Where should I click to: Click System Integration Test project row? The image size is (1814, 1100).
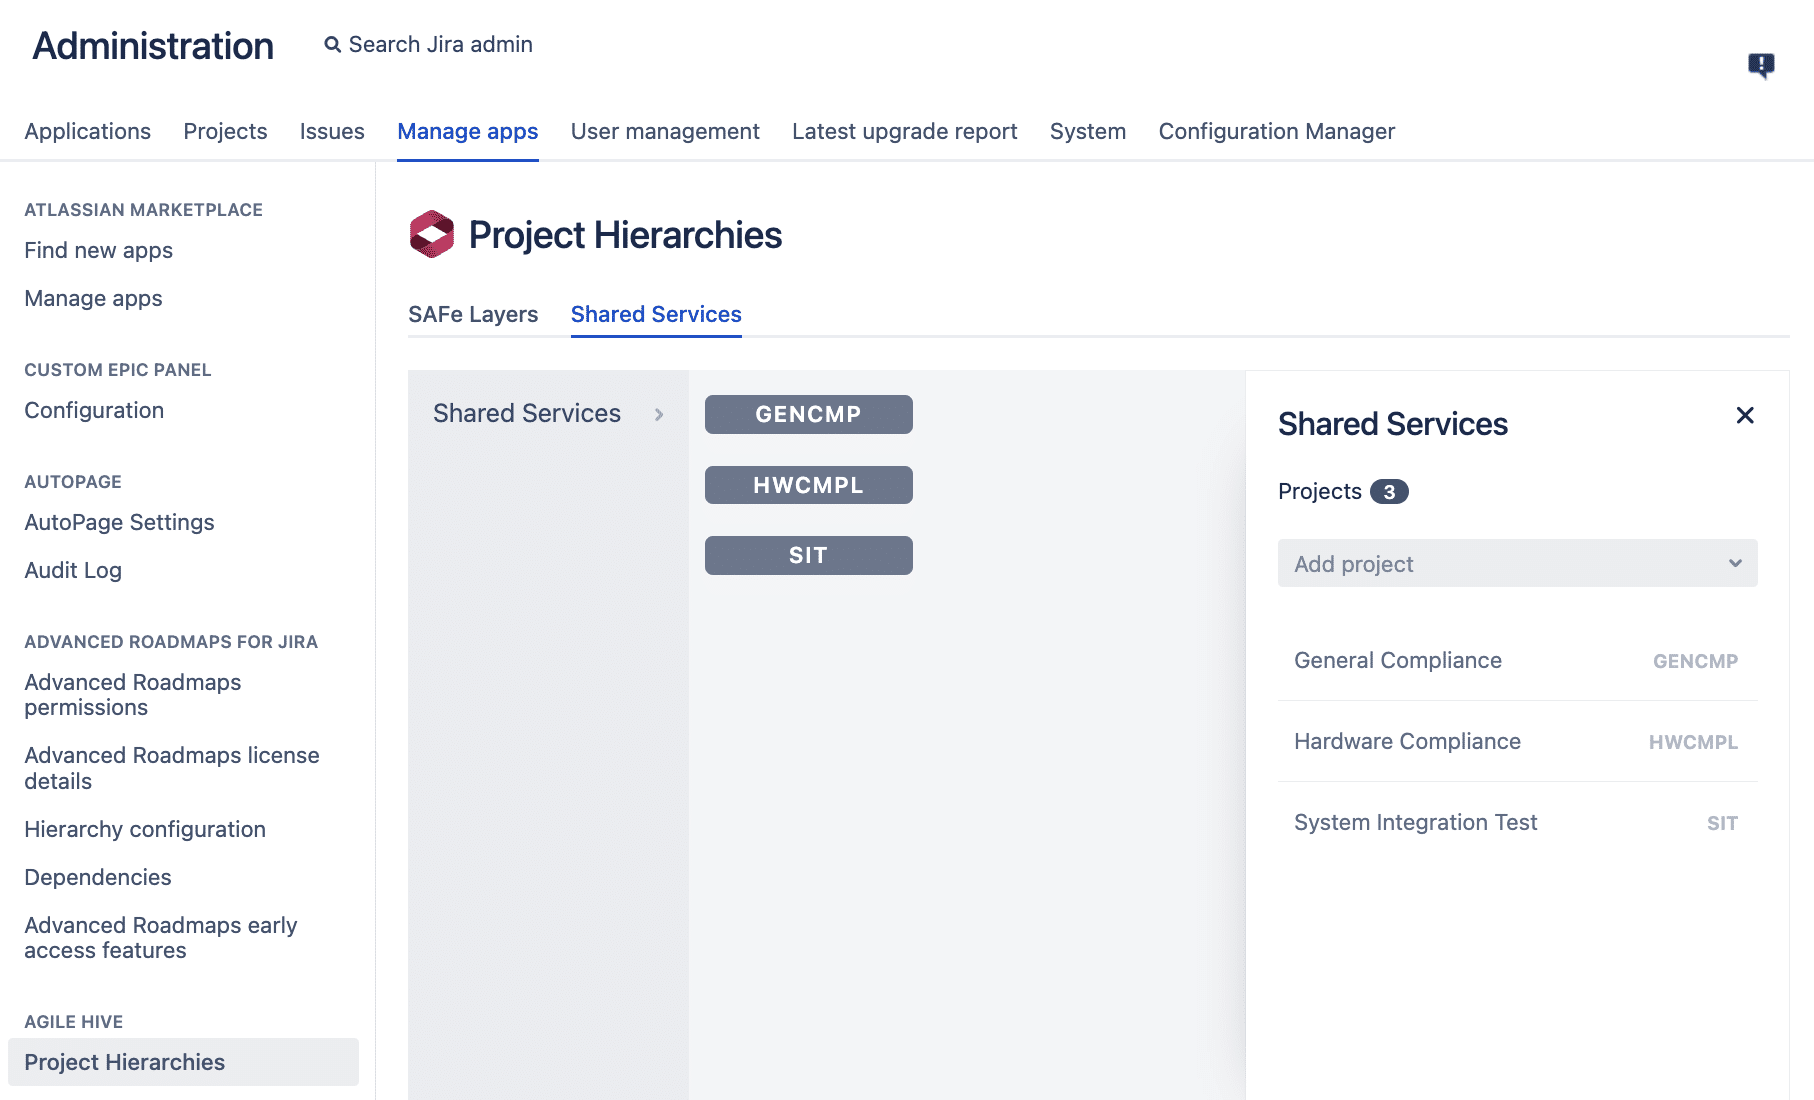[x=1517, y=823]
